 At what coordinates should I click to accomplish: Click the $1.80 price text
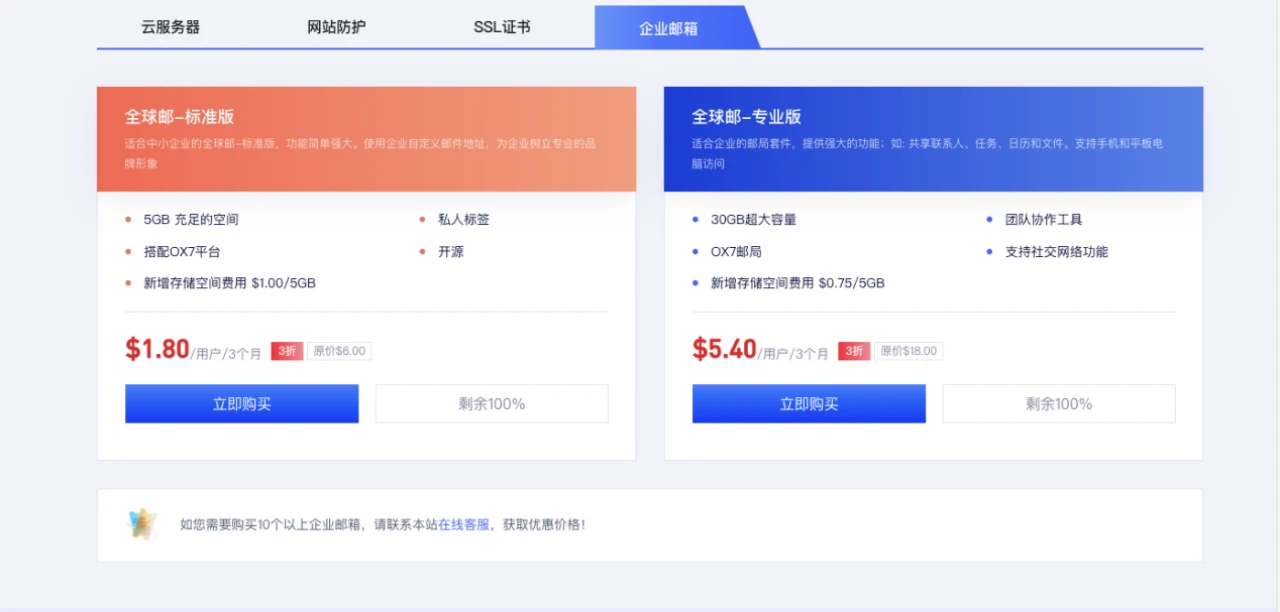[157, 349]
